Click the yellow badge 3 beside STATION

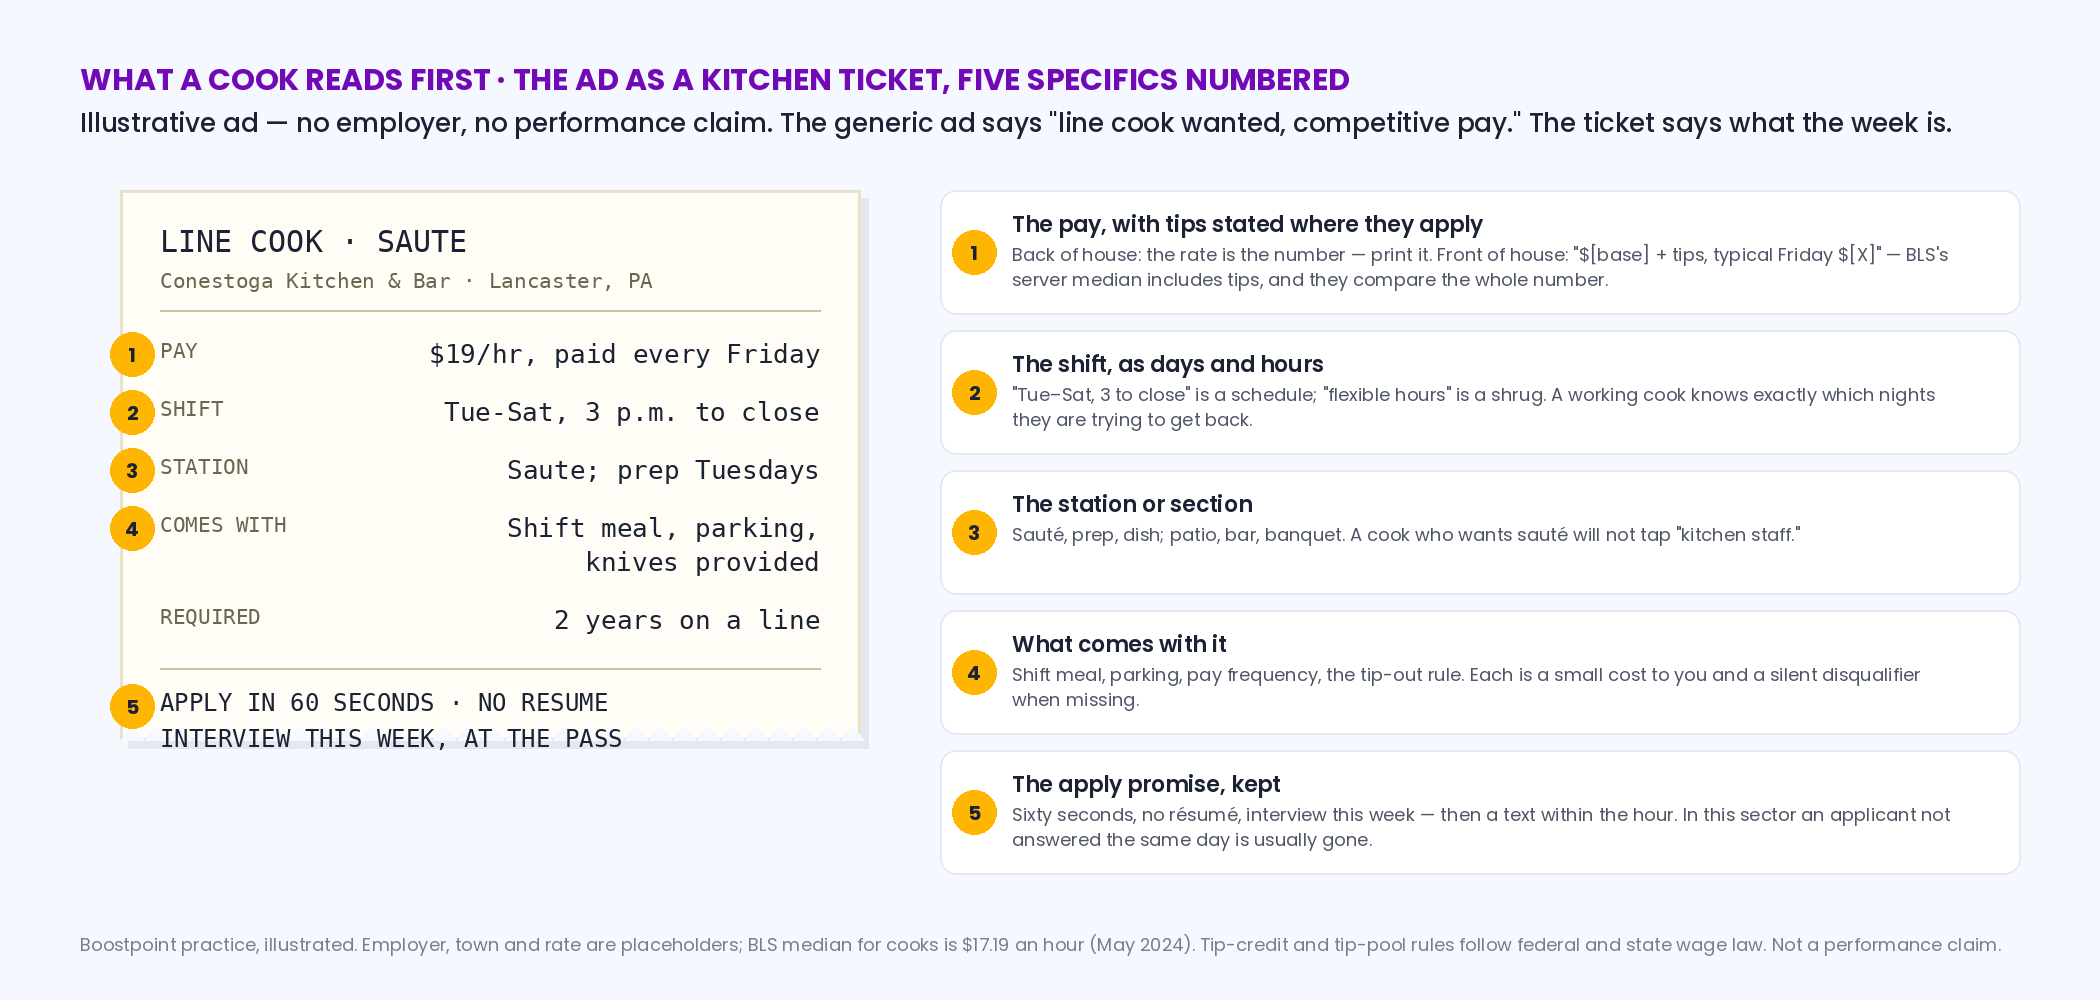[132, 471]
